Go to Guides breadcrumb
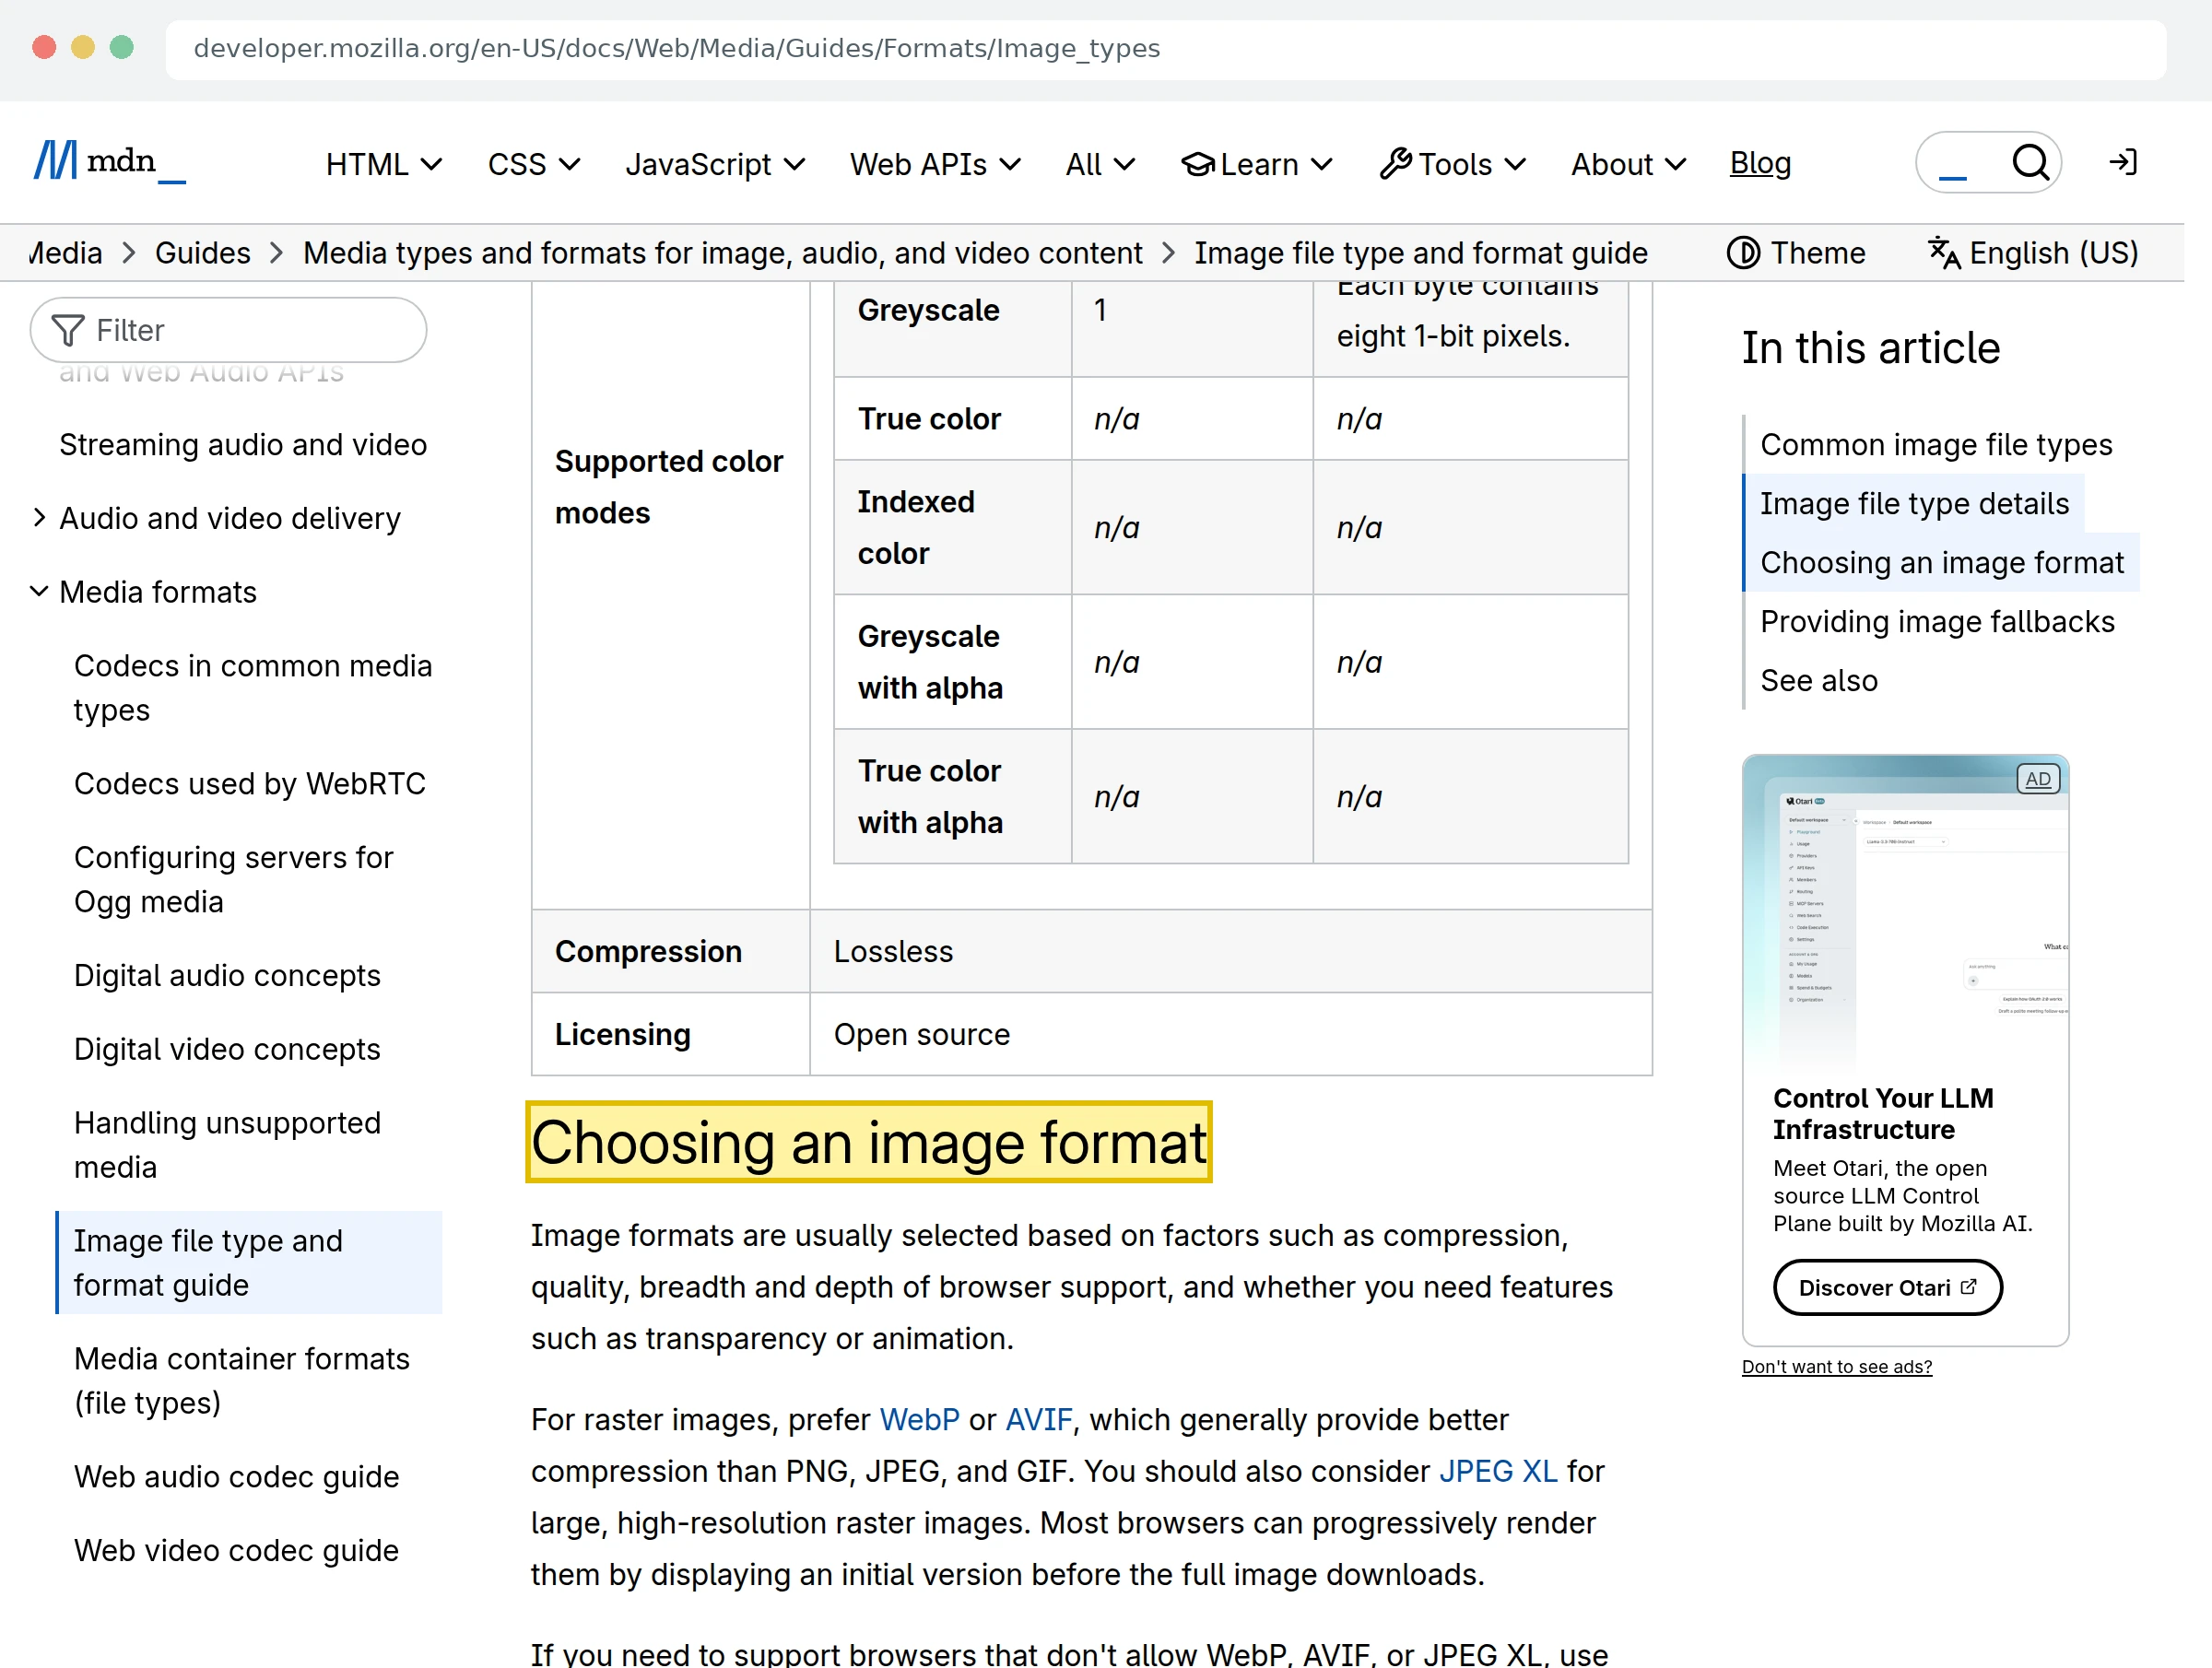2212x1668 pixels. 202,253
